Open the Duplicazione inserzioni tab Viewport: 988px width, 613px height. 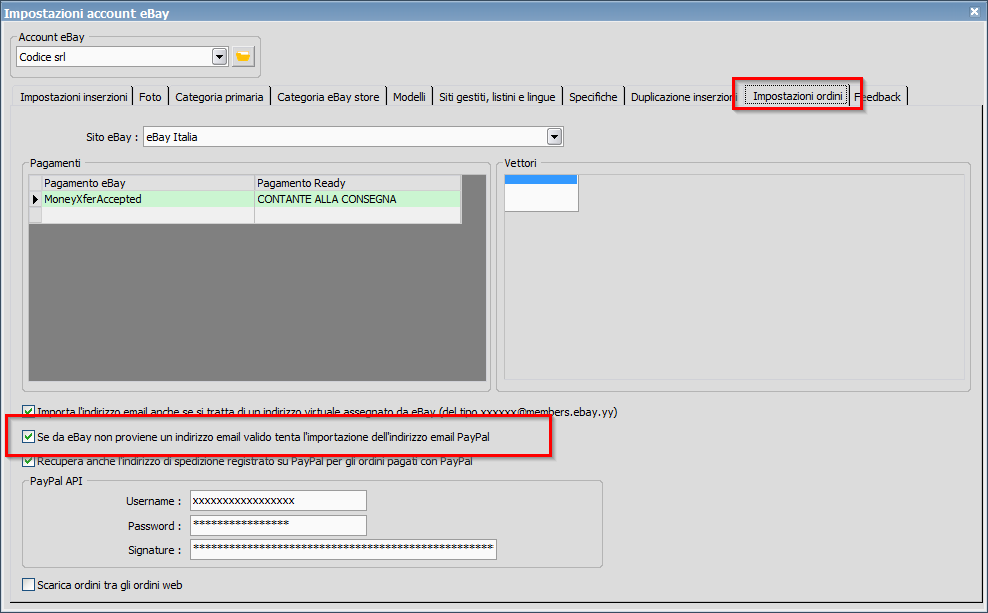coord(684,97)
